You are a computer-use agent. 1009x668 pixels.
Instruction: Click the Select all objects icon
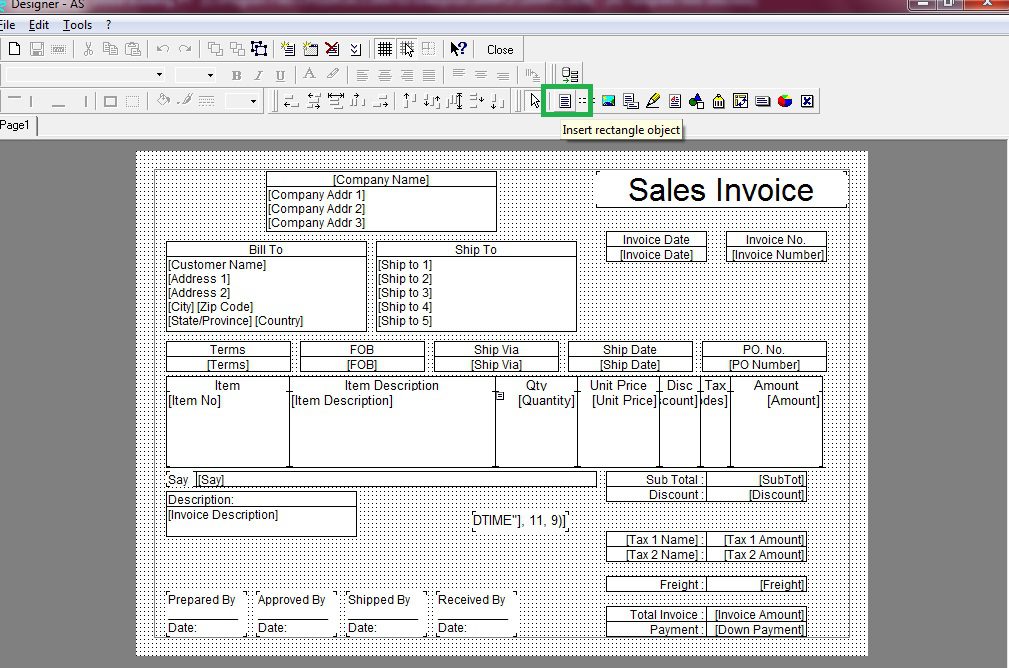point(259,49)
